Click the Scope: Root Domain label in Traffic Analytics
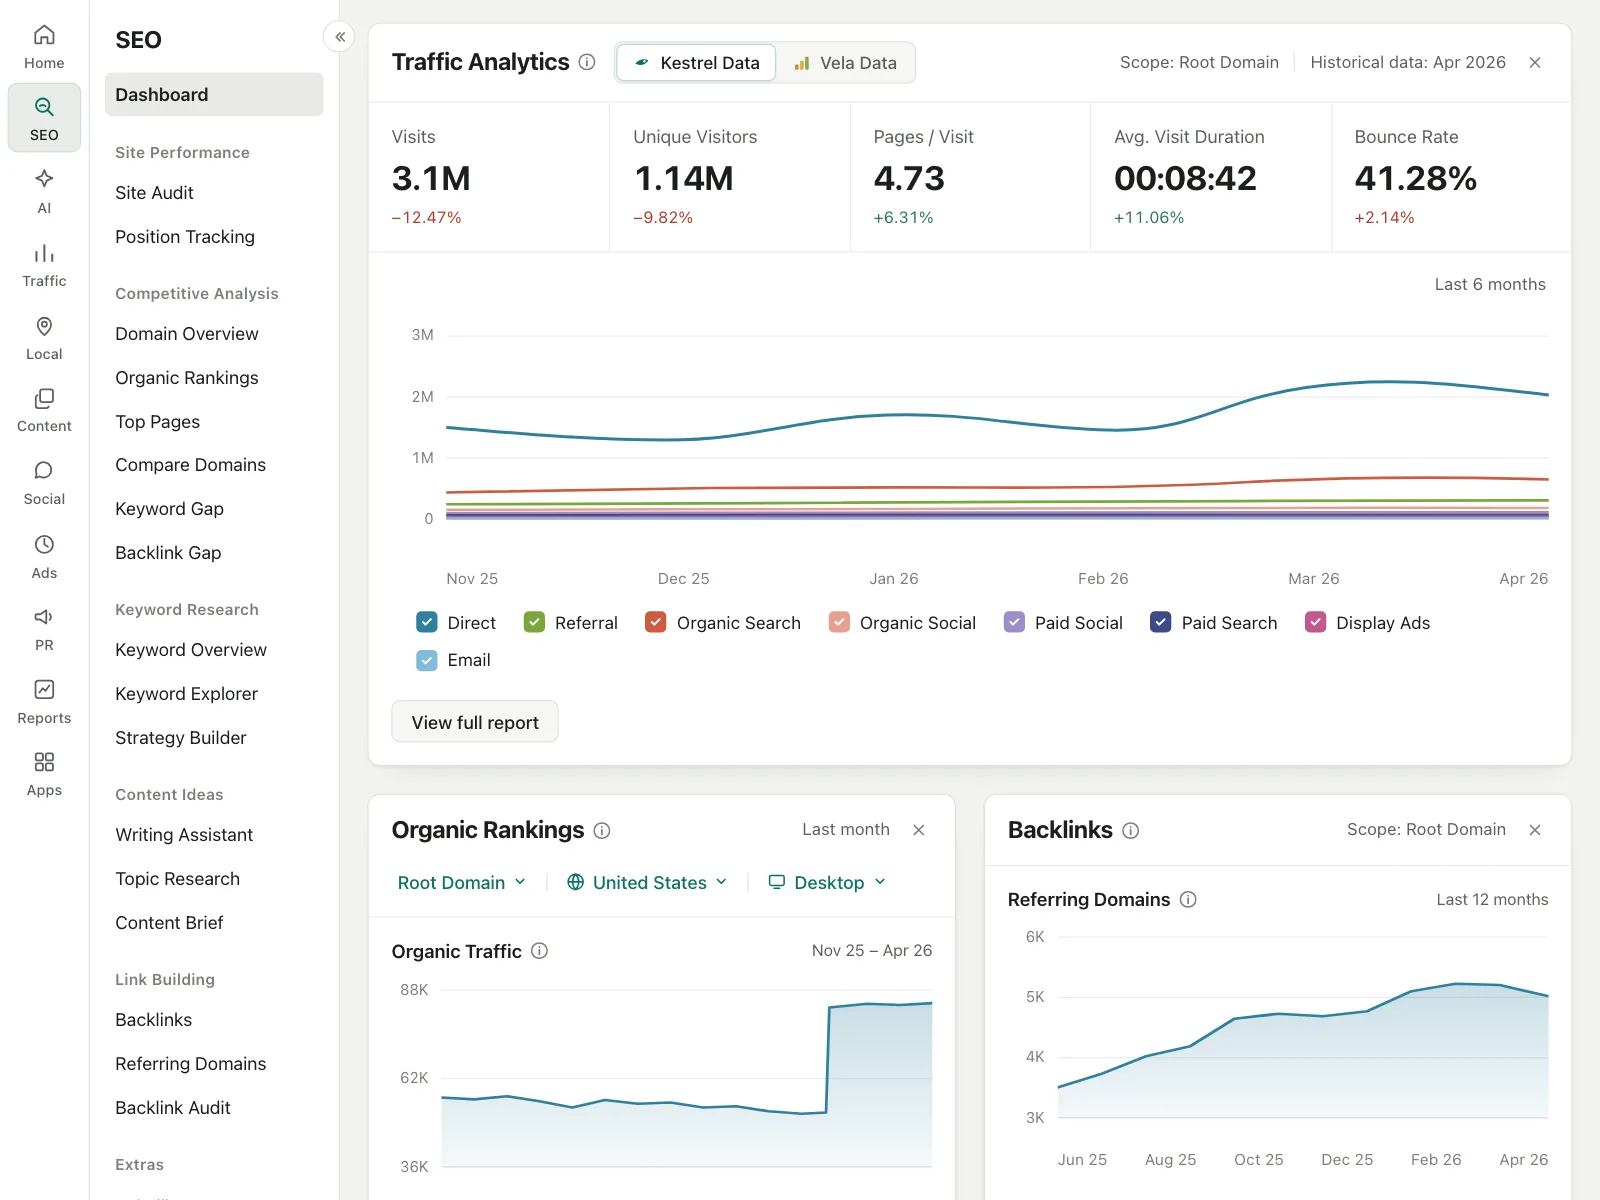Image resolution: width=1600 pixels, height=1200 pixels. [1199, 62]
